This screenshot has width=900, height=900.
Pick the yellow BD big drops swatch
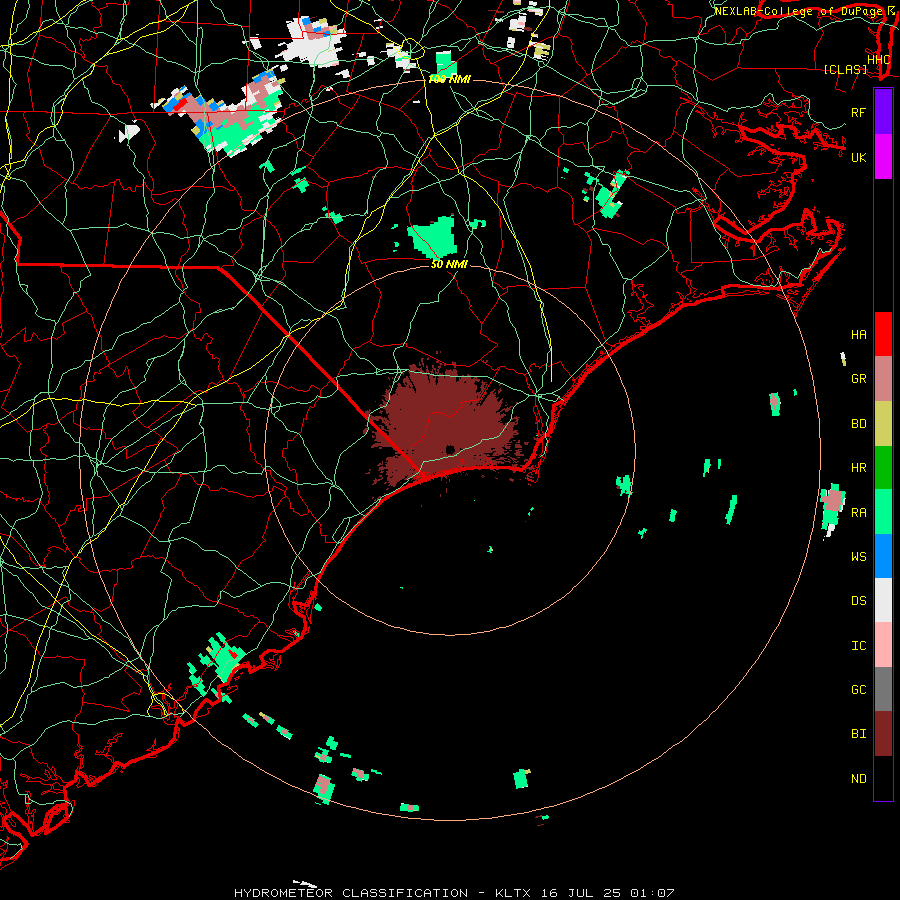(x=883, y=423)
